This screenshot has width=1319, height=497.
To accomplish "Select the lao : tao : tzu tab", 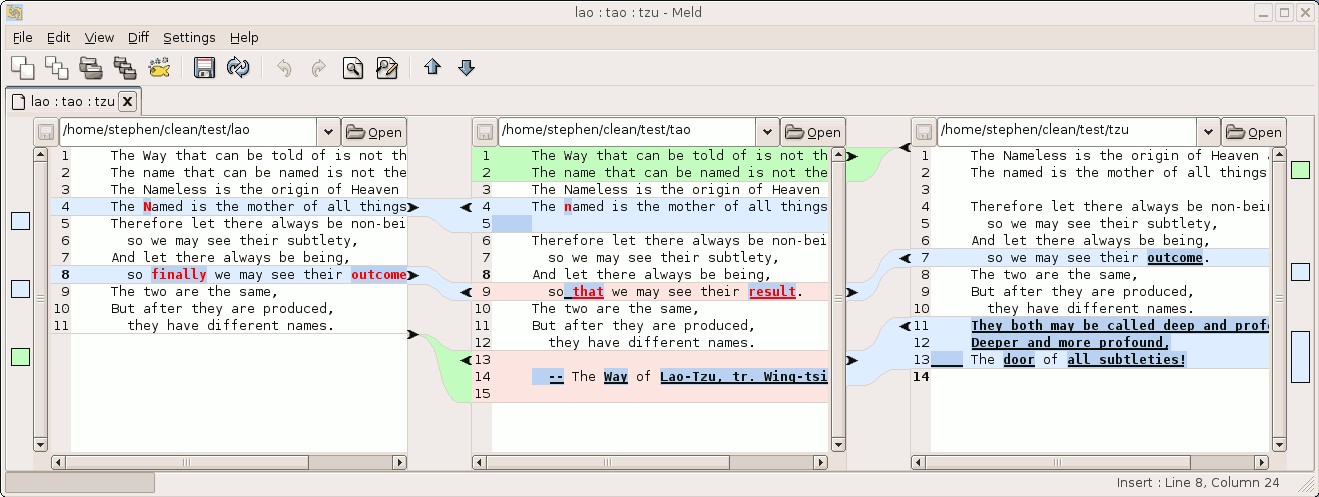I will point(73,101).
